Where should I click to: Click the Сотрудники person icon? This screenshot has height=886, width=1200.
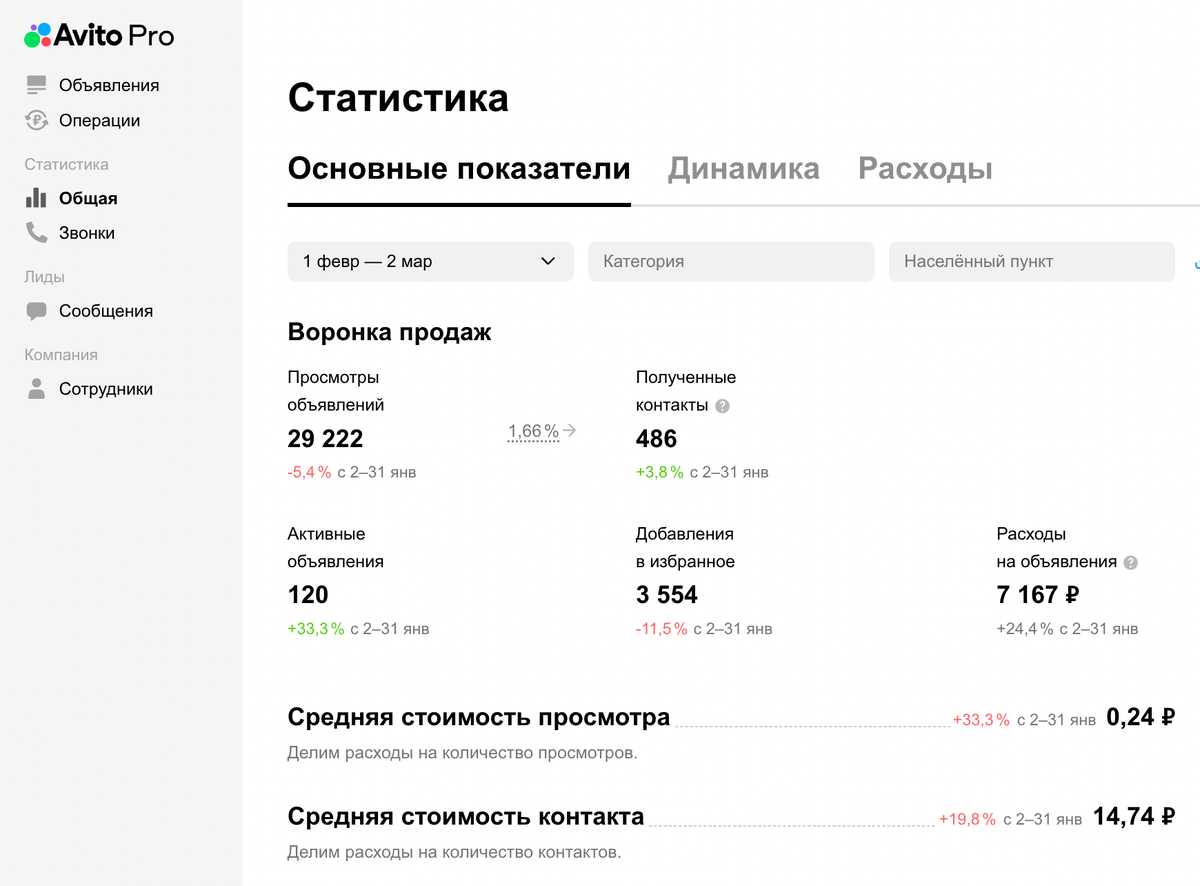[37, 389]
